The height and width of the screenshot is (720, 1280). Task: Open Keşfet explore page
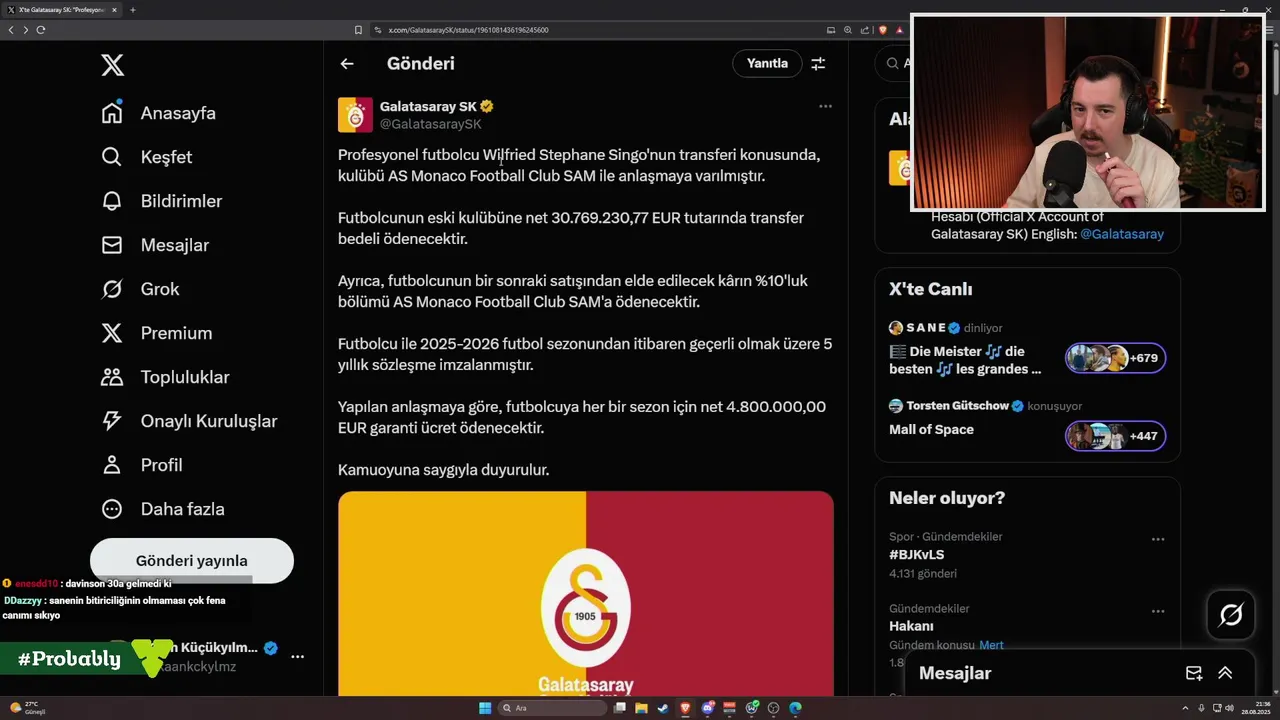point(147,157)
